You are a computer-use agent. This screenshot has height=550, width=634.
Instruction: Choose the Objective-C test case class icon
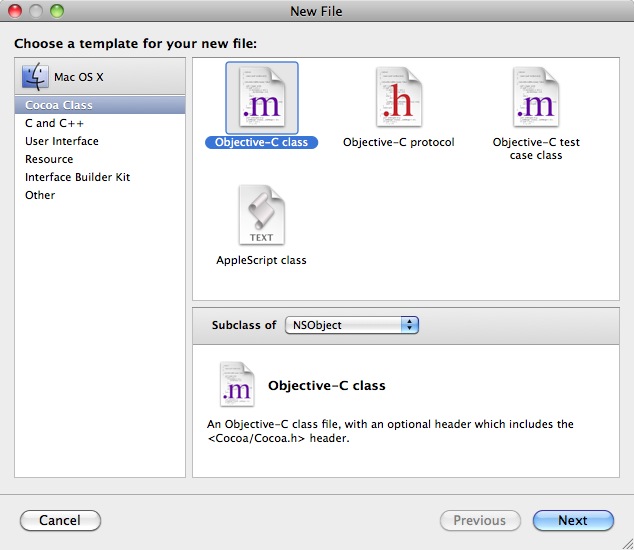tap(536, 98)
